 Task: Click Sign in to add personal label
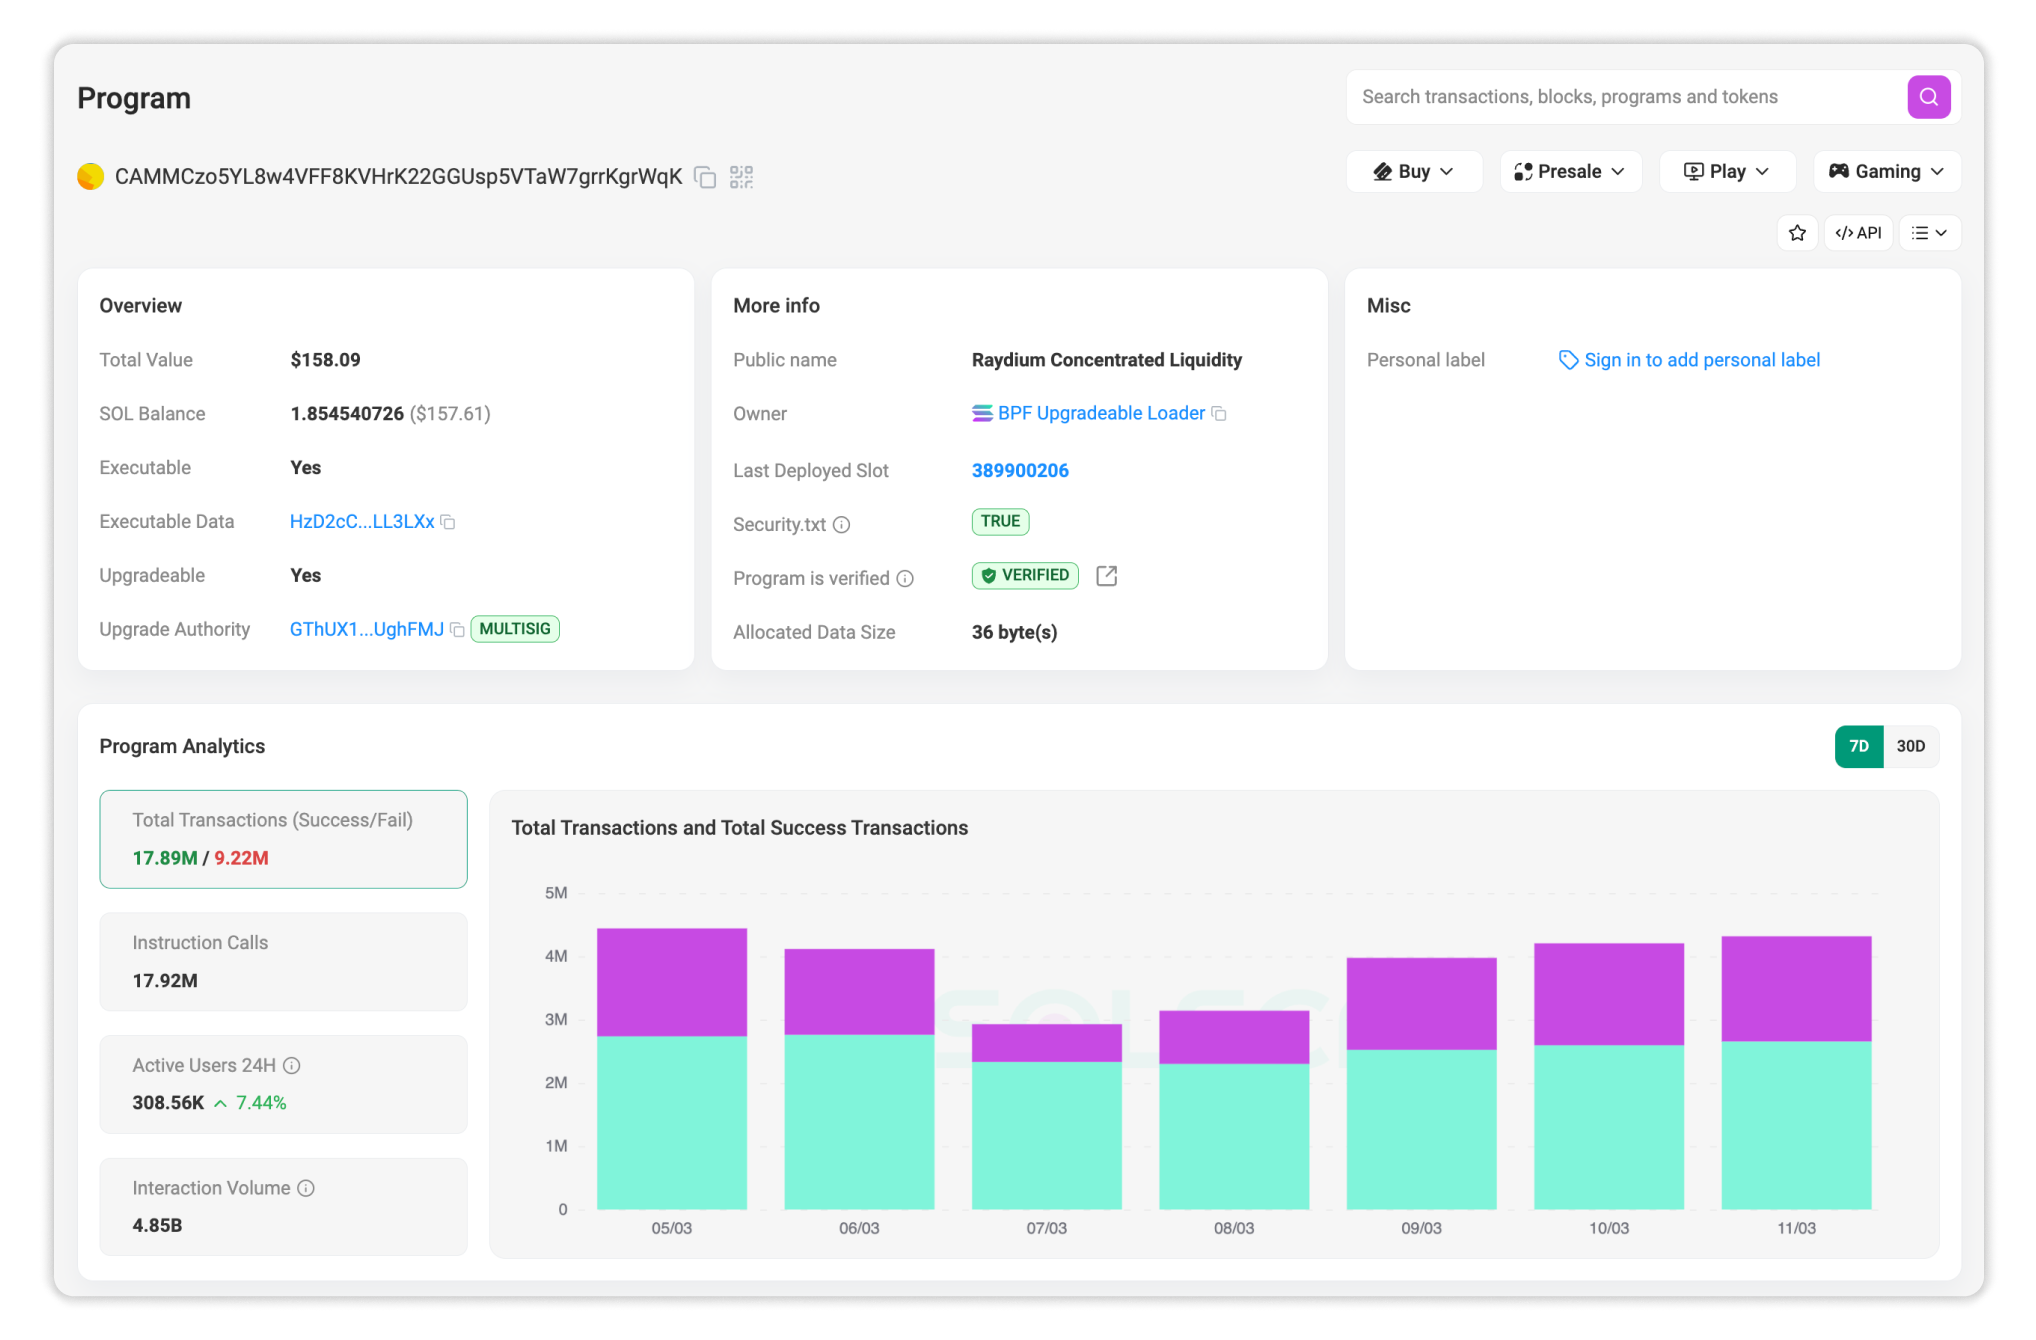[1701, 360]
